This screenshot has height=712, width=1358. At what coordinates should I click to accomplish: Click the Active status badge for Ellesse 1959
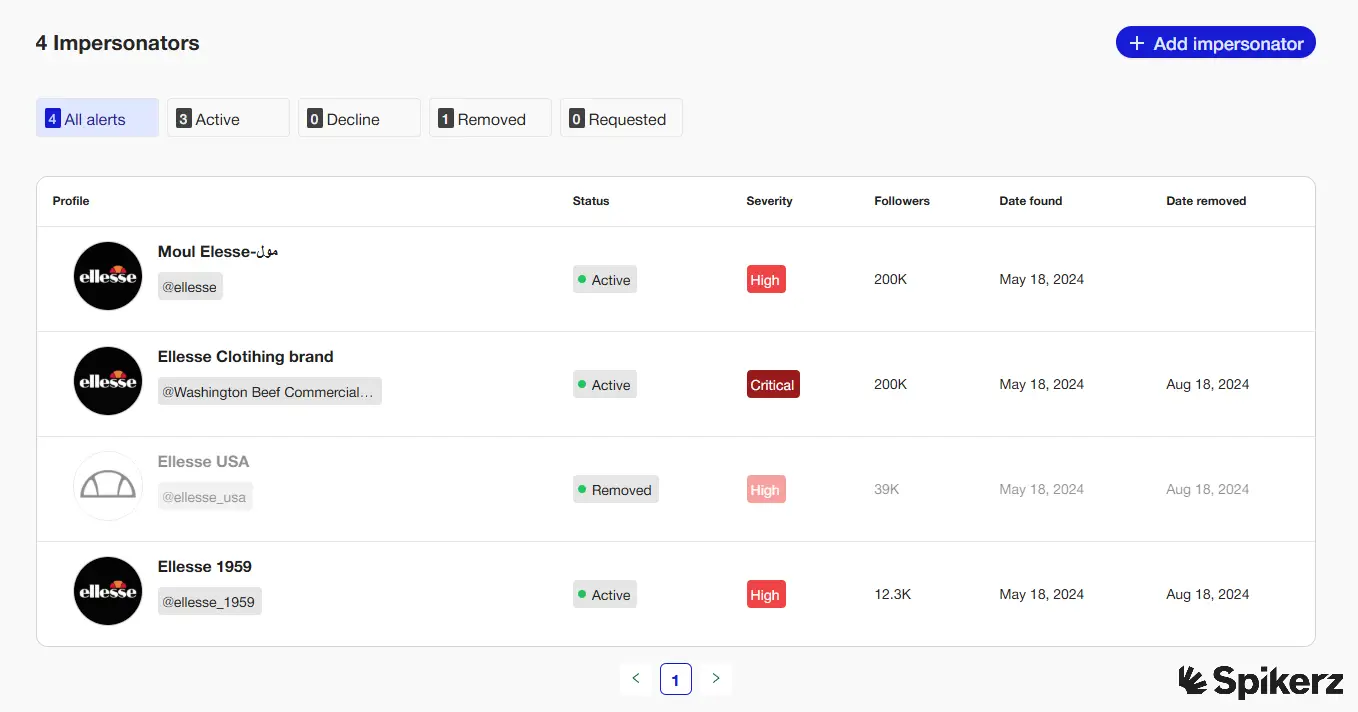pyautogui.click(x=605, y=595)
